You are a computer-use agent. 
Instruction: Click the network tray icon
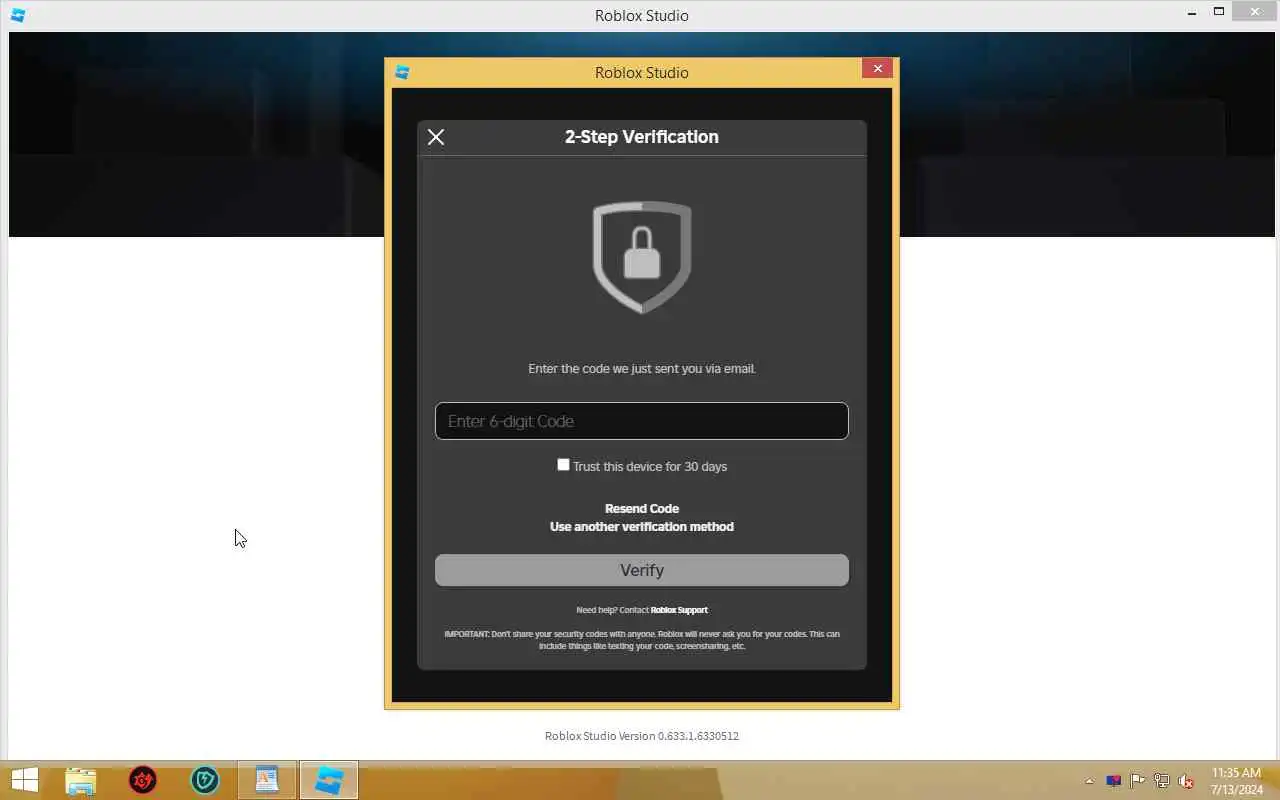pyautogui.click(x=1162, y=781)
